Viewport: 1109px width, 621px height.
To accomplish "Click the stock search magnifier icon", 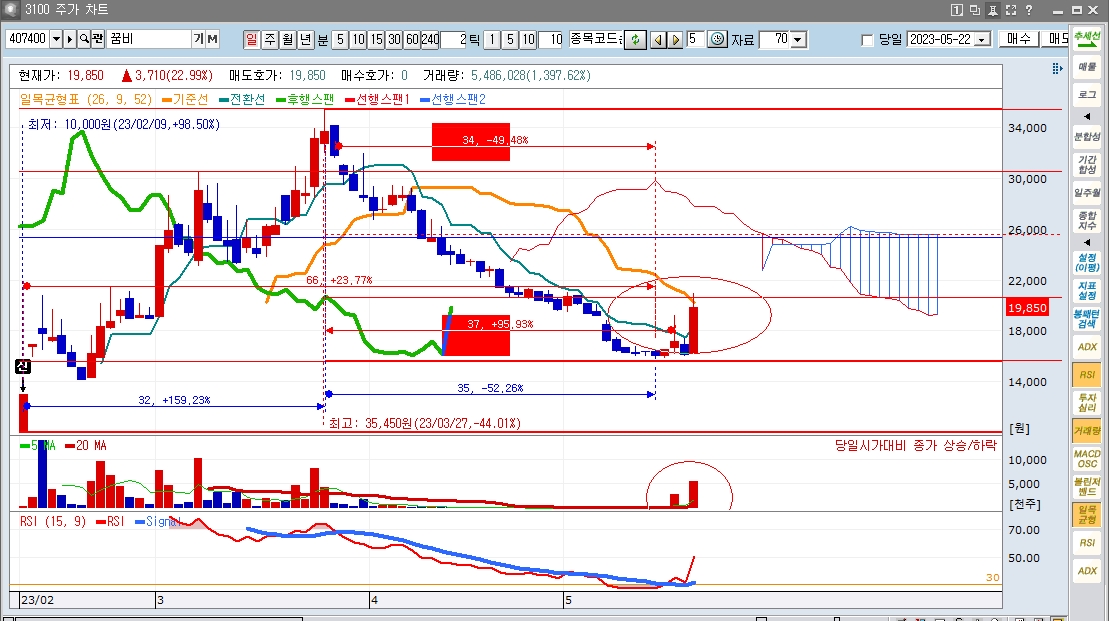I will click(84, 39).
